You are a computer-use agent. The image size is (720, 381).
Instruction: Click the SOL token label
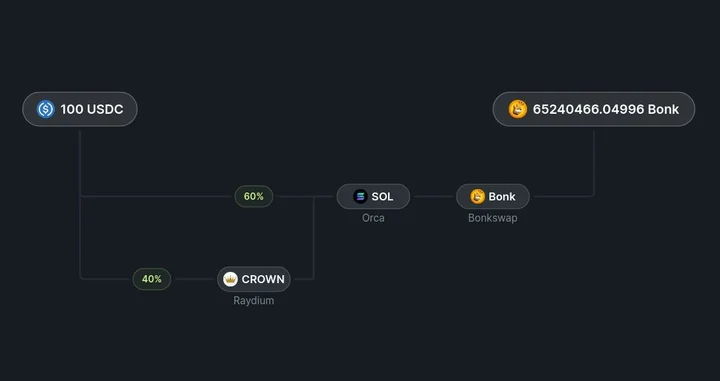[382, 196]
